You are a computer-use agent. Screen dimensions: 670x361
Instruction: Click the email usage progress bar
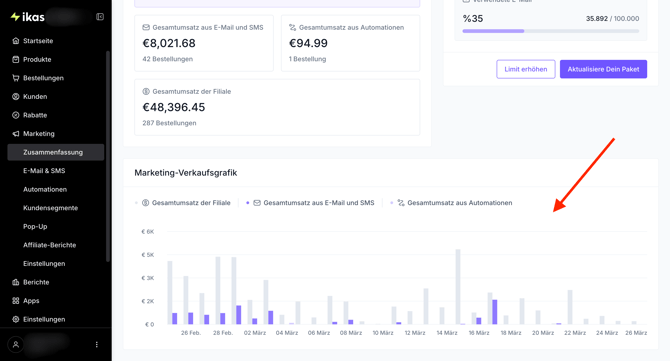pyautogui.click(x=551, y=31)
